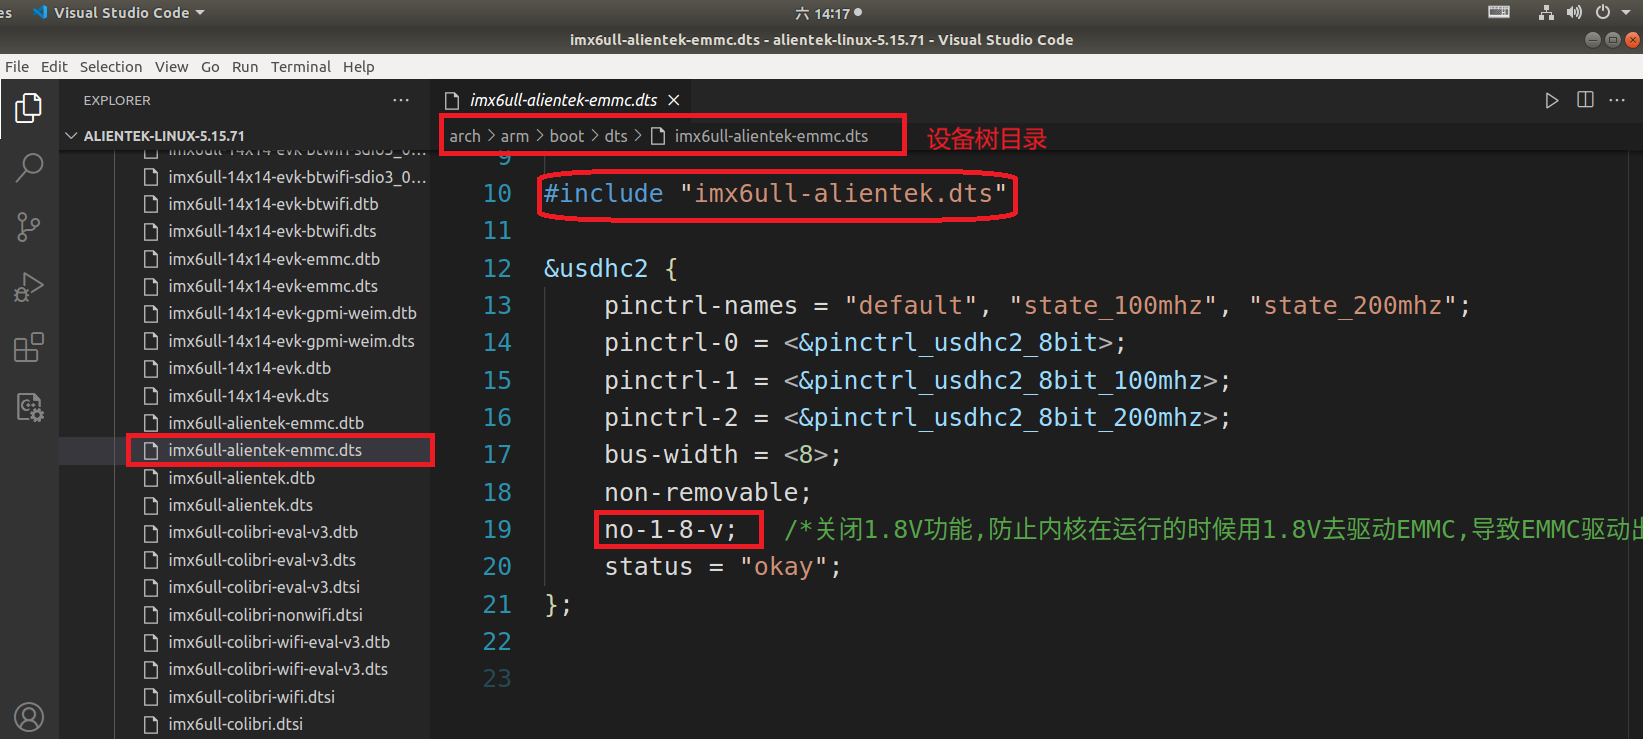Split the editor to the right
Viewport: 1643px width, 739px height.
tap(1585, 100)
